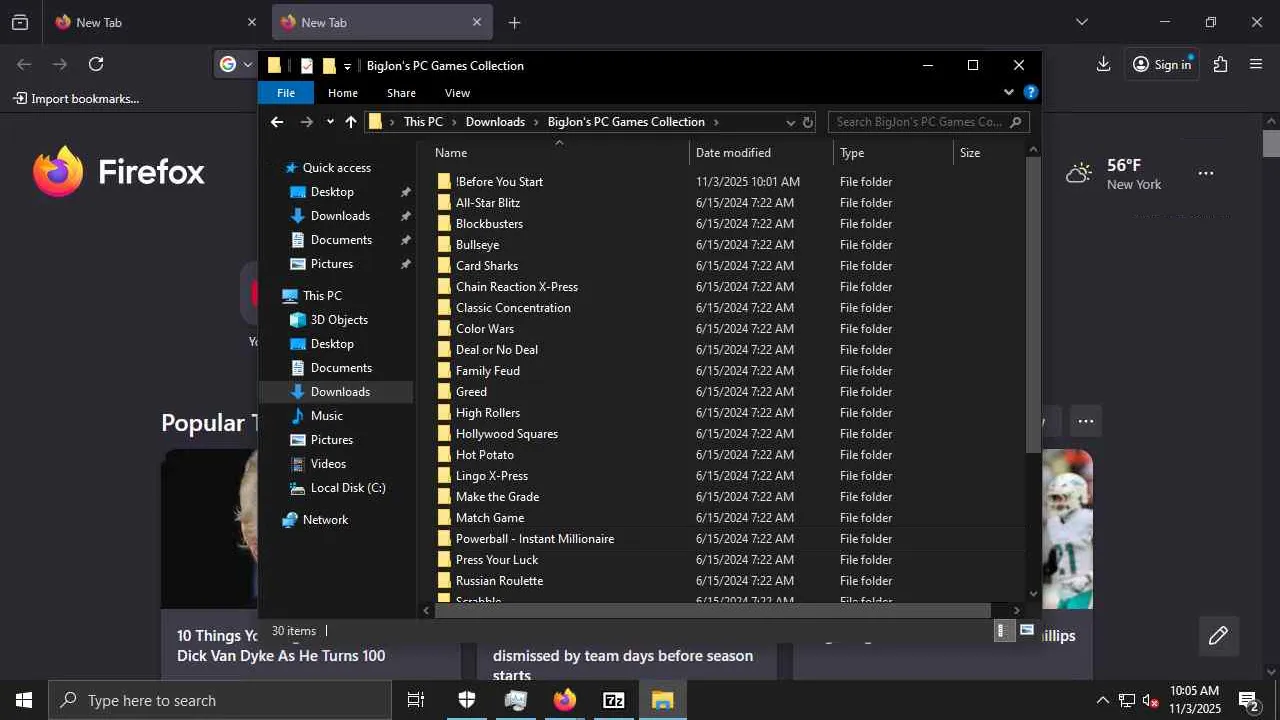Open the Firefox Downloads panel

(x=1103, y=64)
